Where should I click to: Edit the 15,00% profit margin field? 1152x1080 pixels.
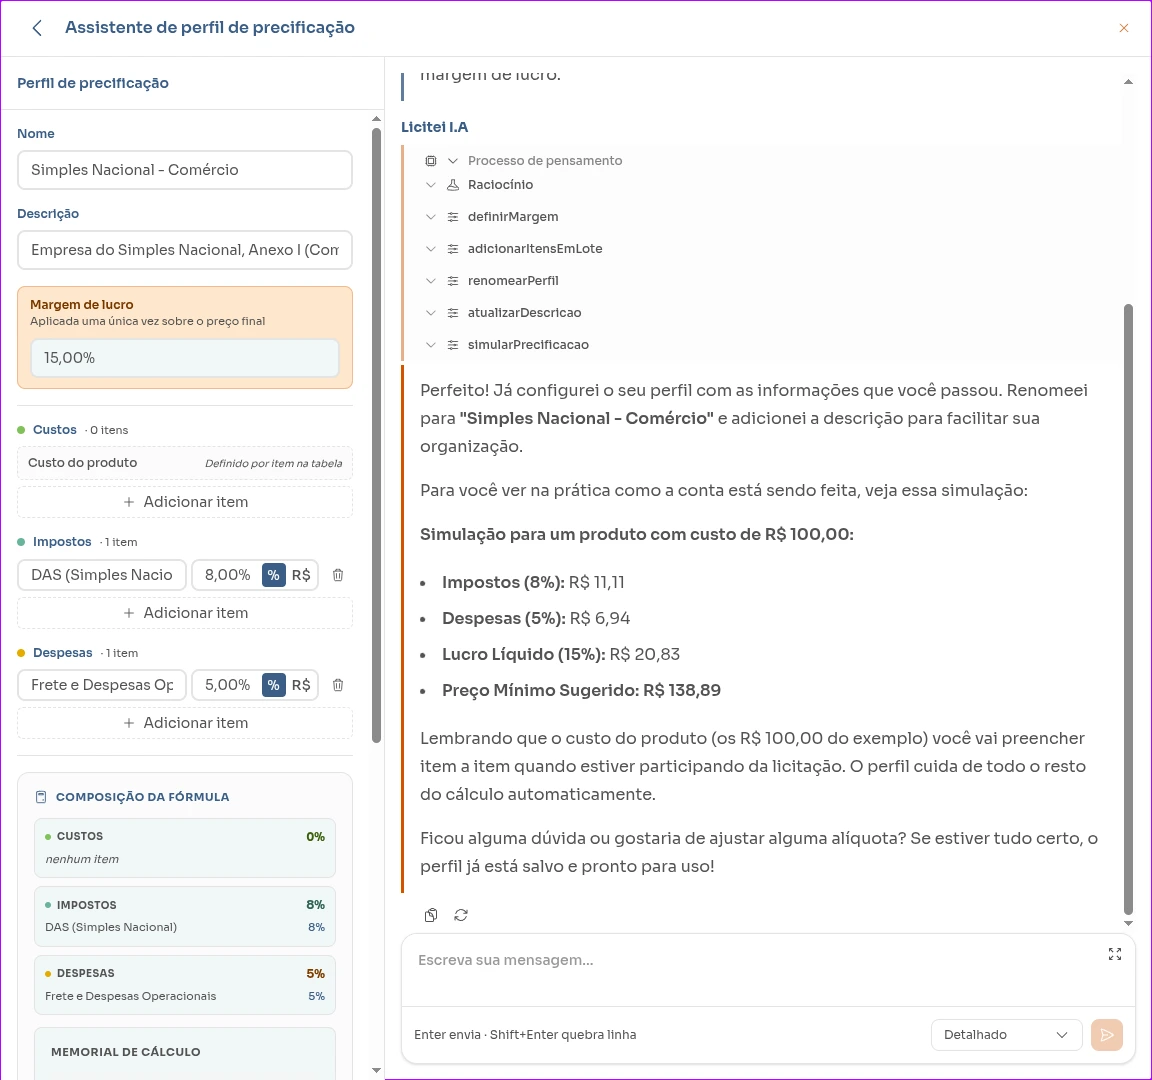pyautogui.click(x=185, y=358)
